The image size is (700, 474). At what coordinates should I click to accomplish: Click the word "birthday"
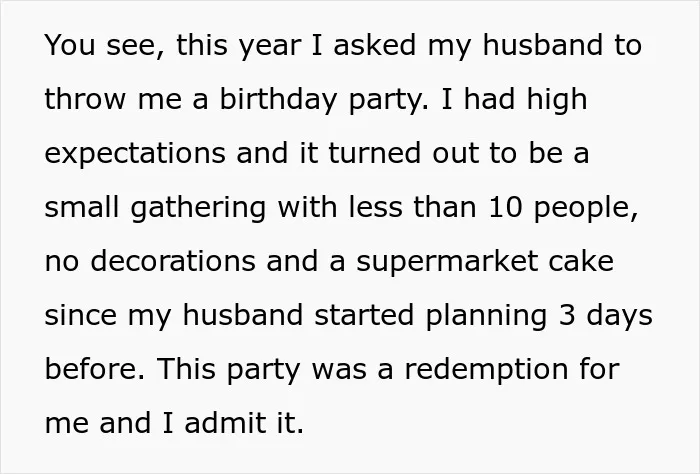278,100
